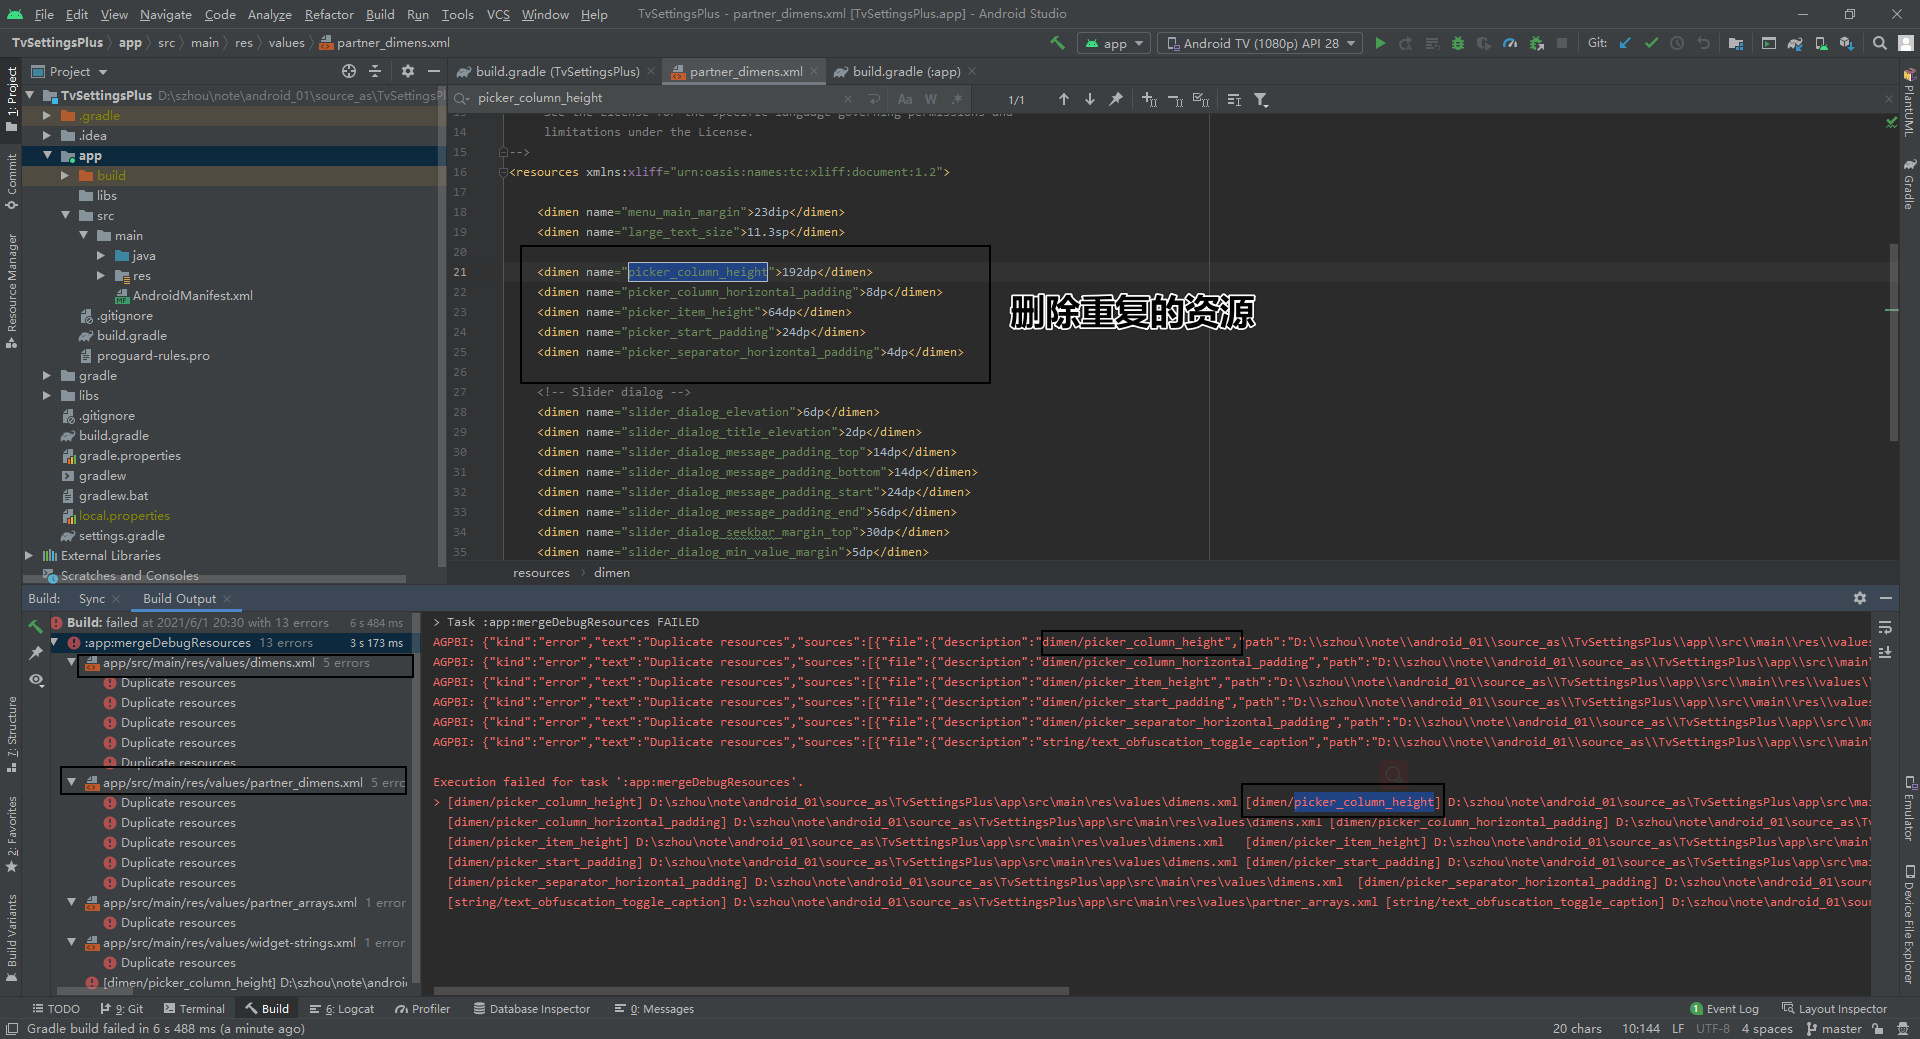Toggle the Resource Manager tool window button

point(11,291)
